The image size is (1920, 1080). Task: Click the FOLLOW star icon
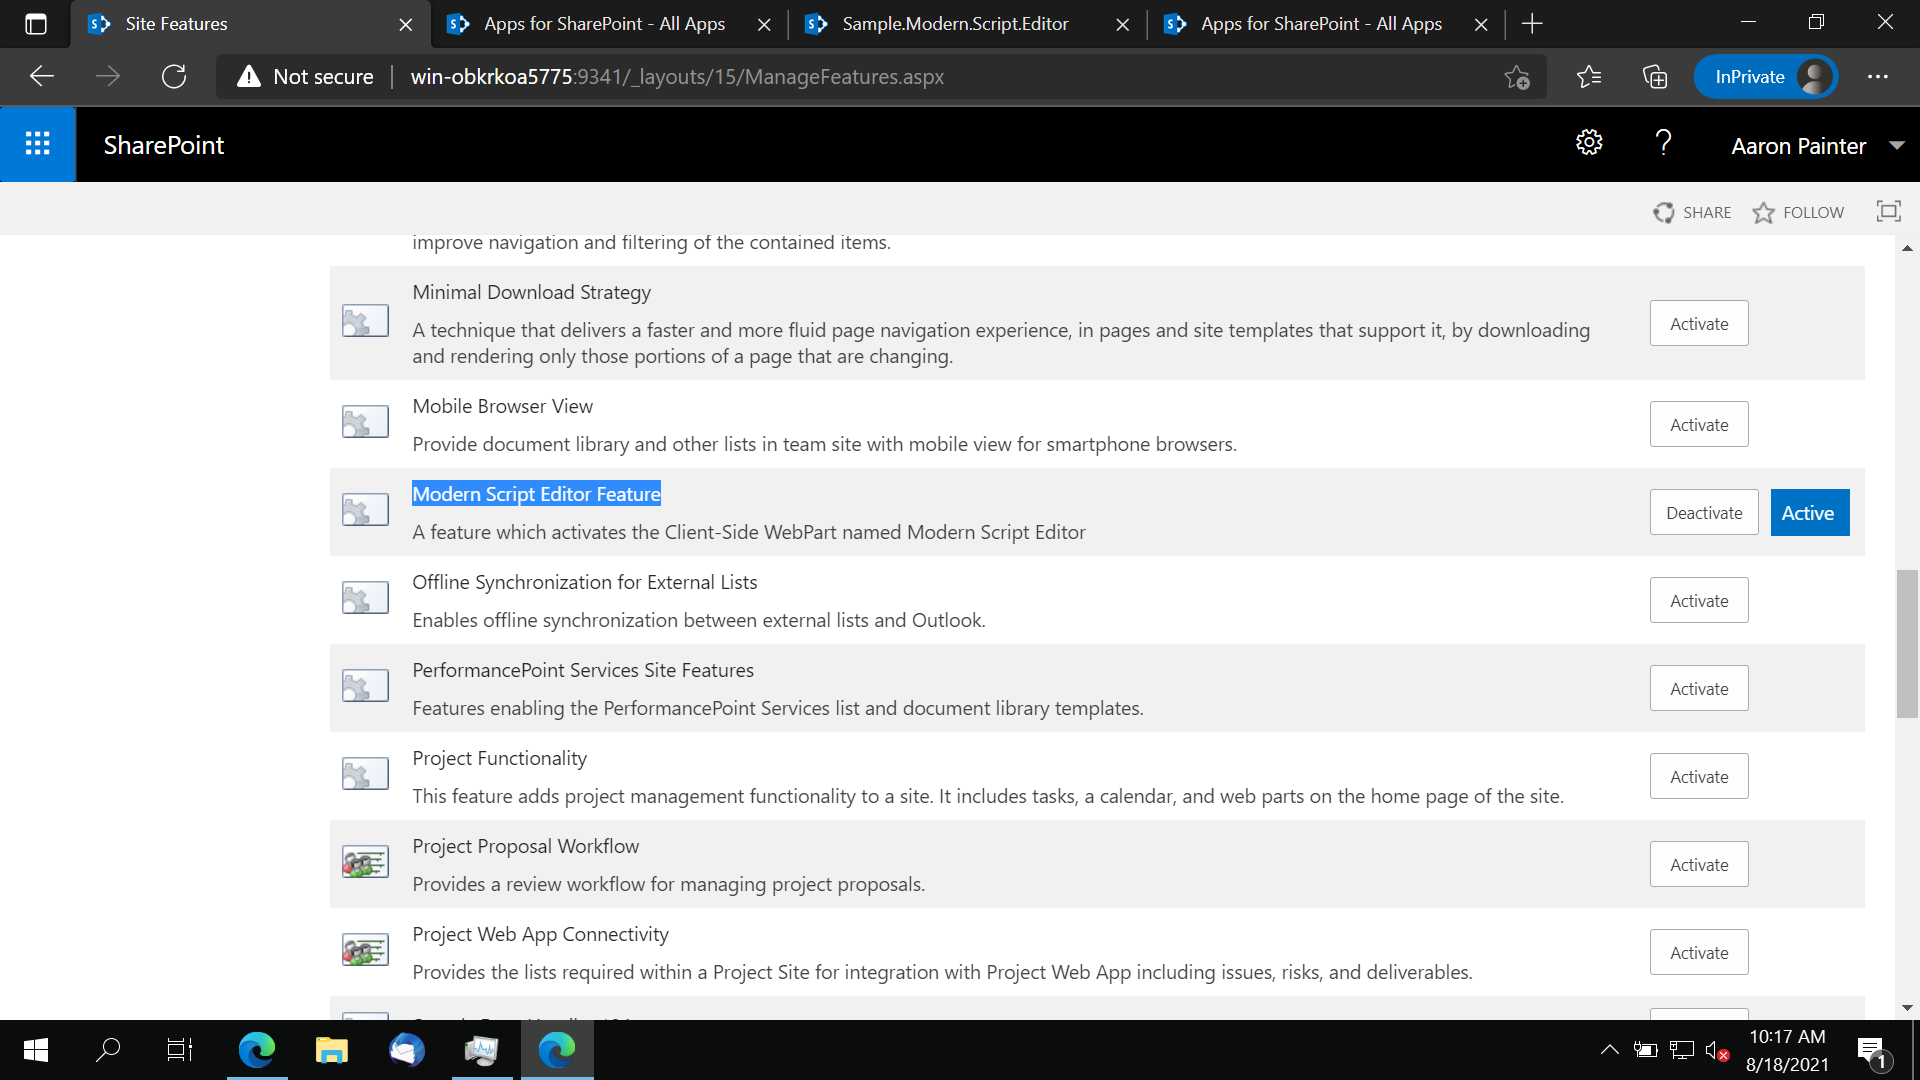(1764, 212)
